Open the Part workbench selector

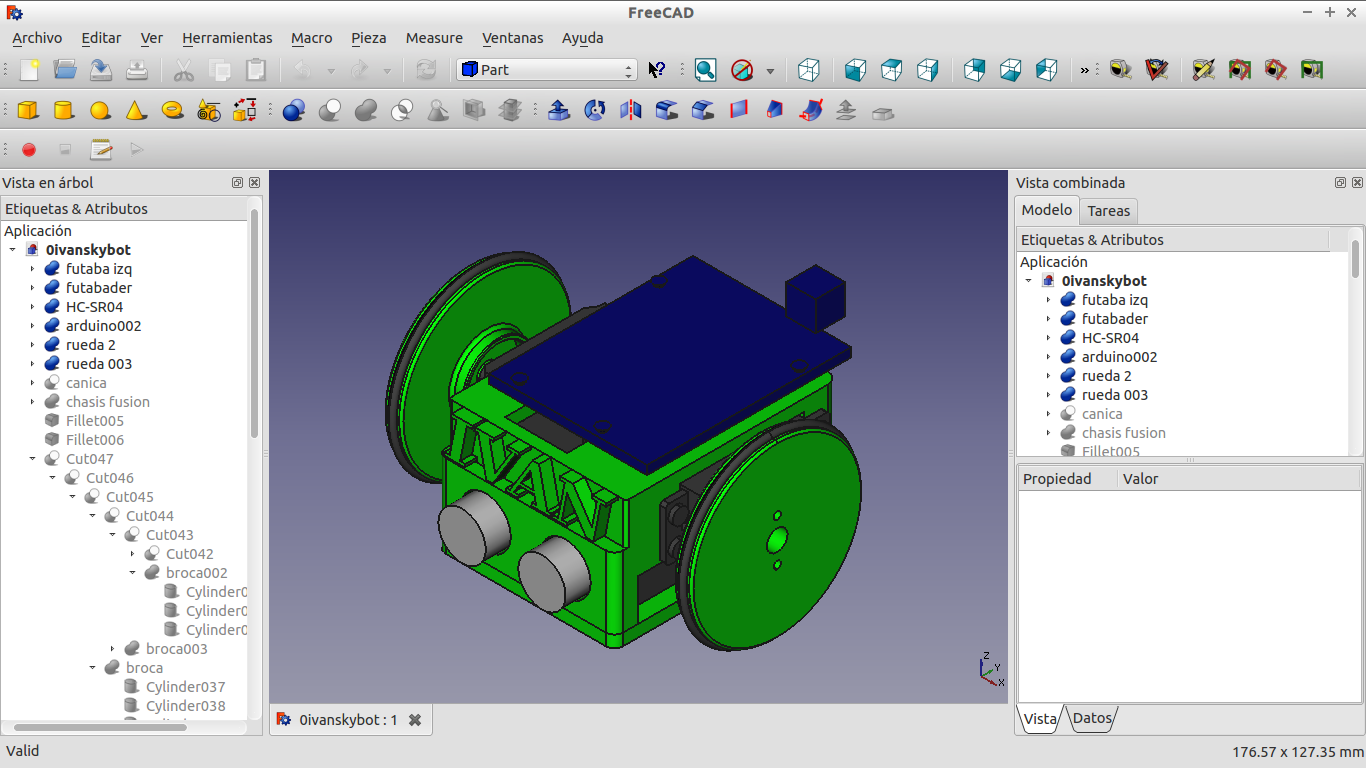[x=546, y=70]
